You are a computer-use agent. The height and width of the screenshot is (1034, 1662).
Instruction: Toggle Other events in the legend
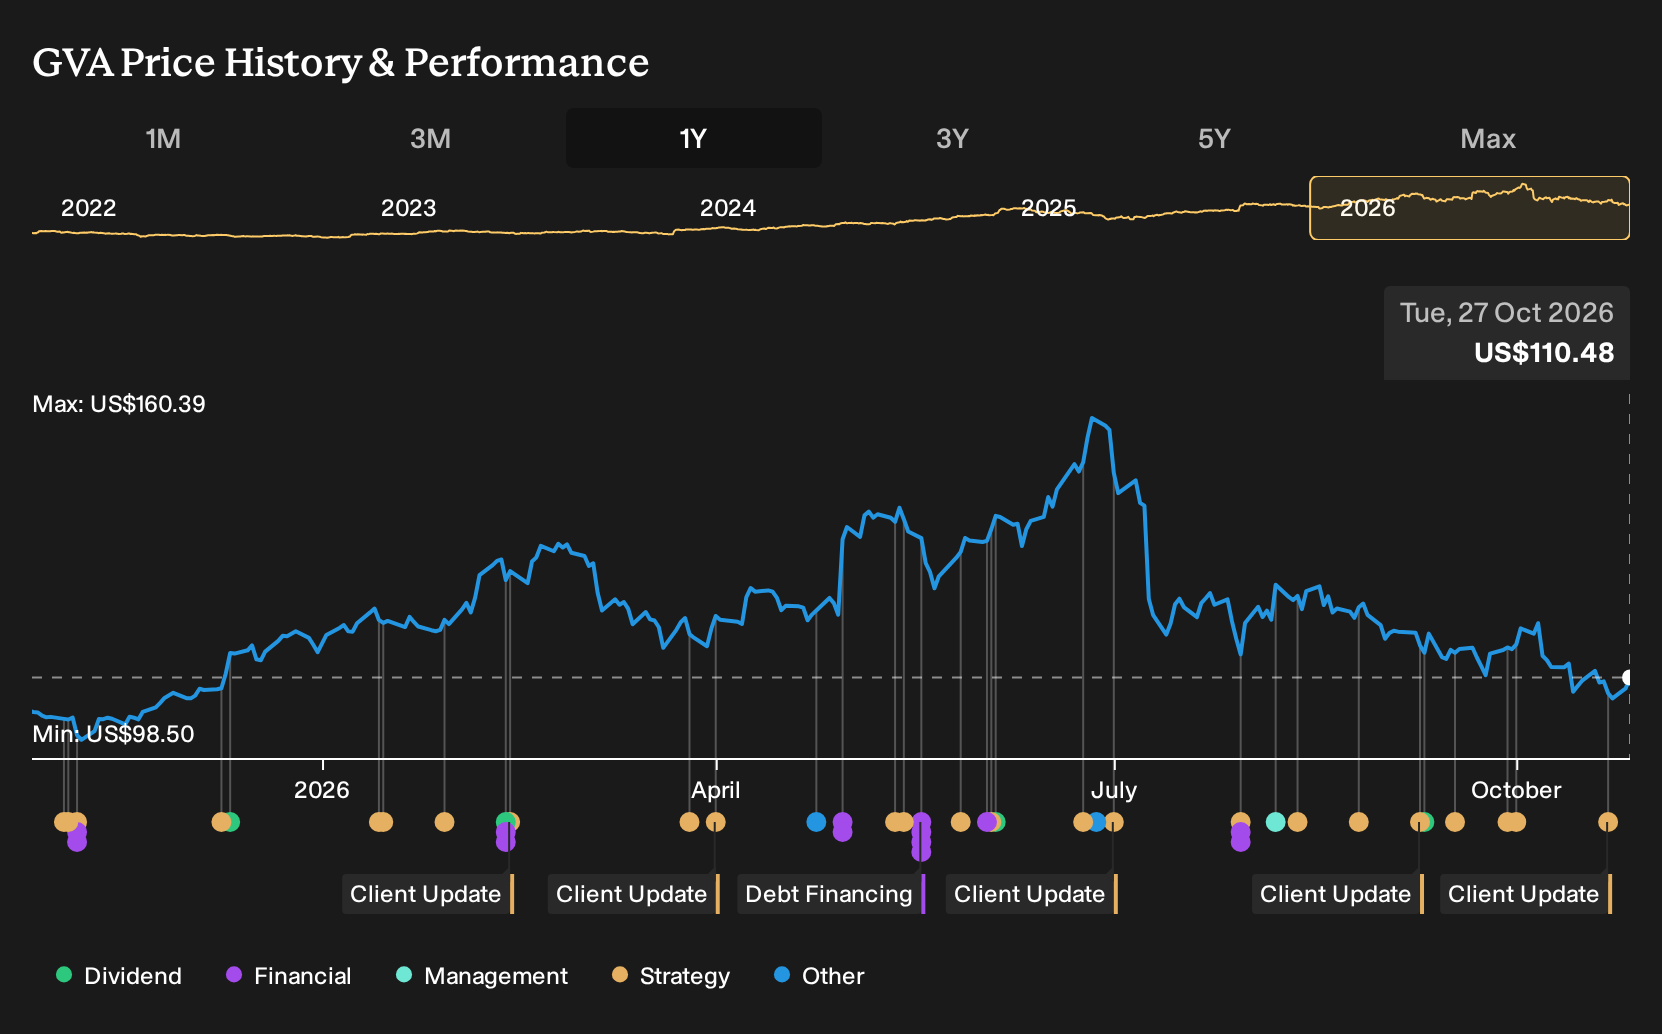(819, 976)
